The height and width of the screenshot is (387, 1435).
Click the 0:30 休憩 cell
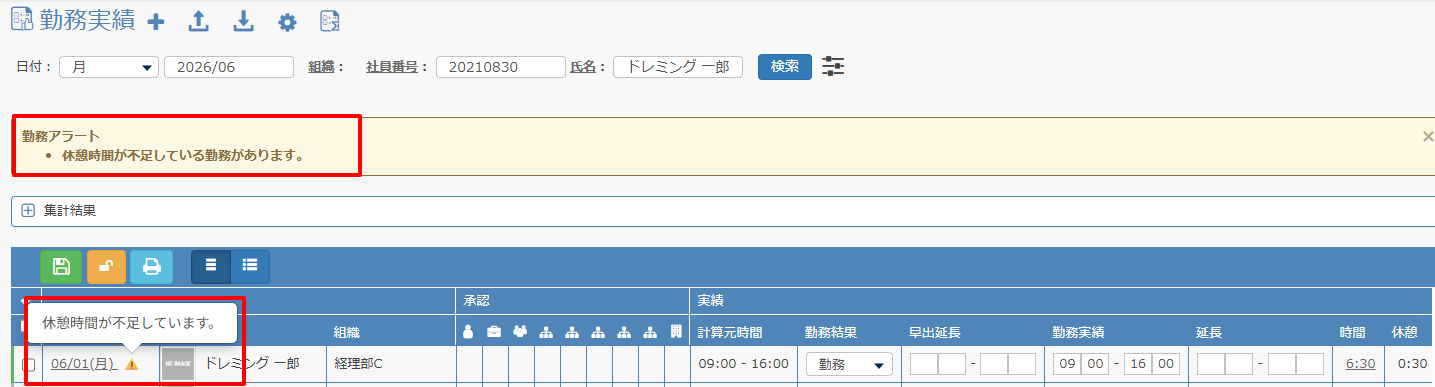tap(1413, 364)
